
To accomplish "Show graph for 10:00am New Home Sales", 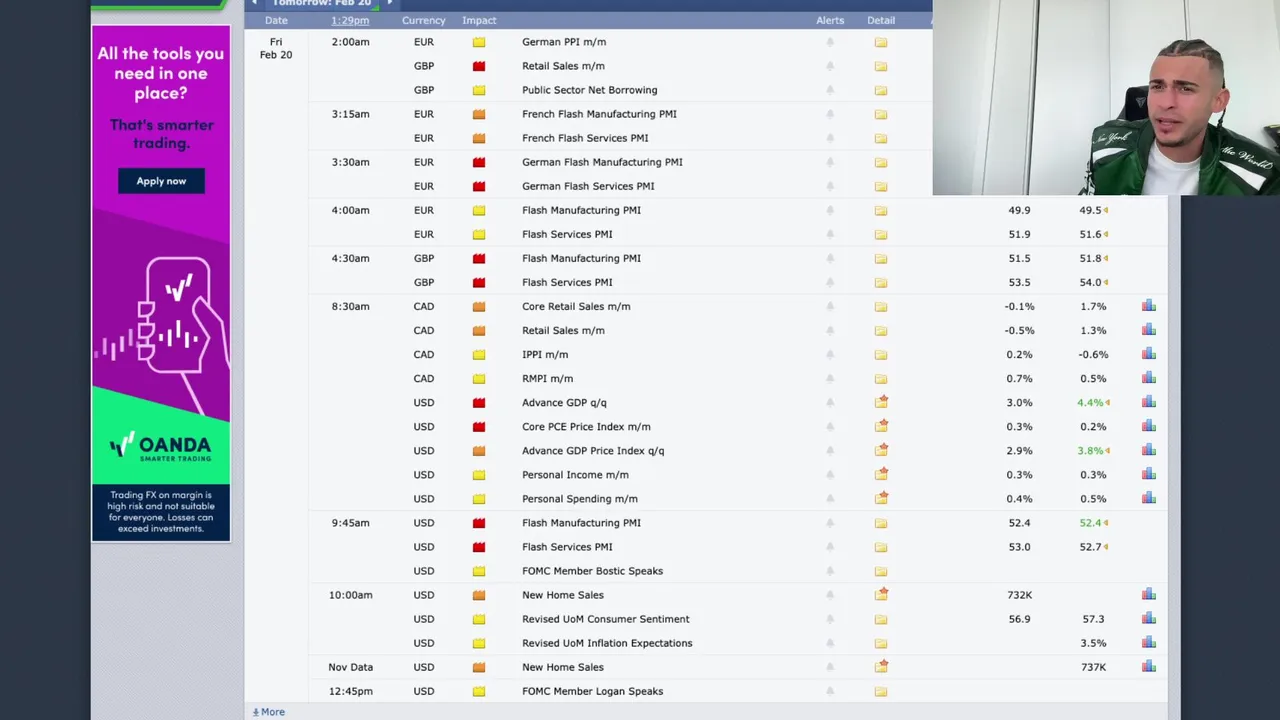I will pos(1149,595).
